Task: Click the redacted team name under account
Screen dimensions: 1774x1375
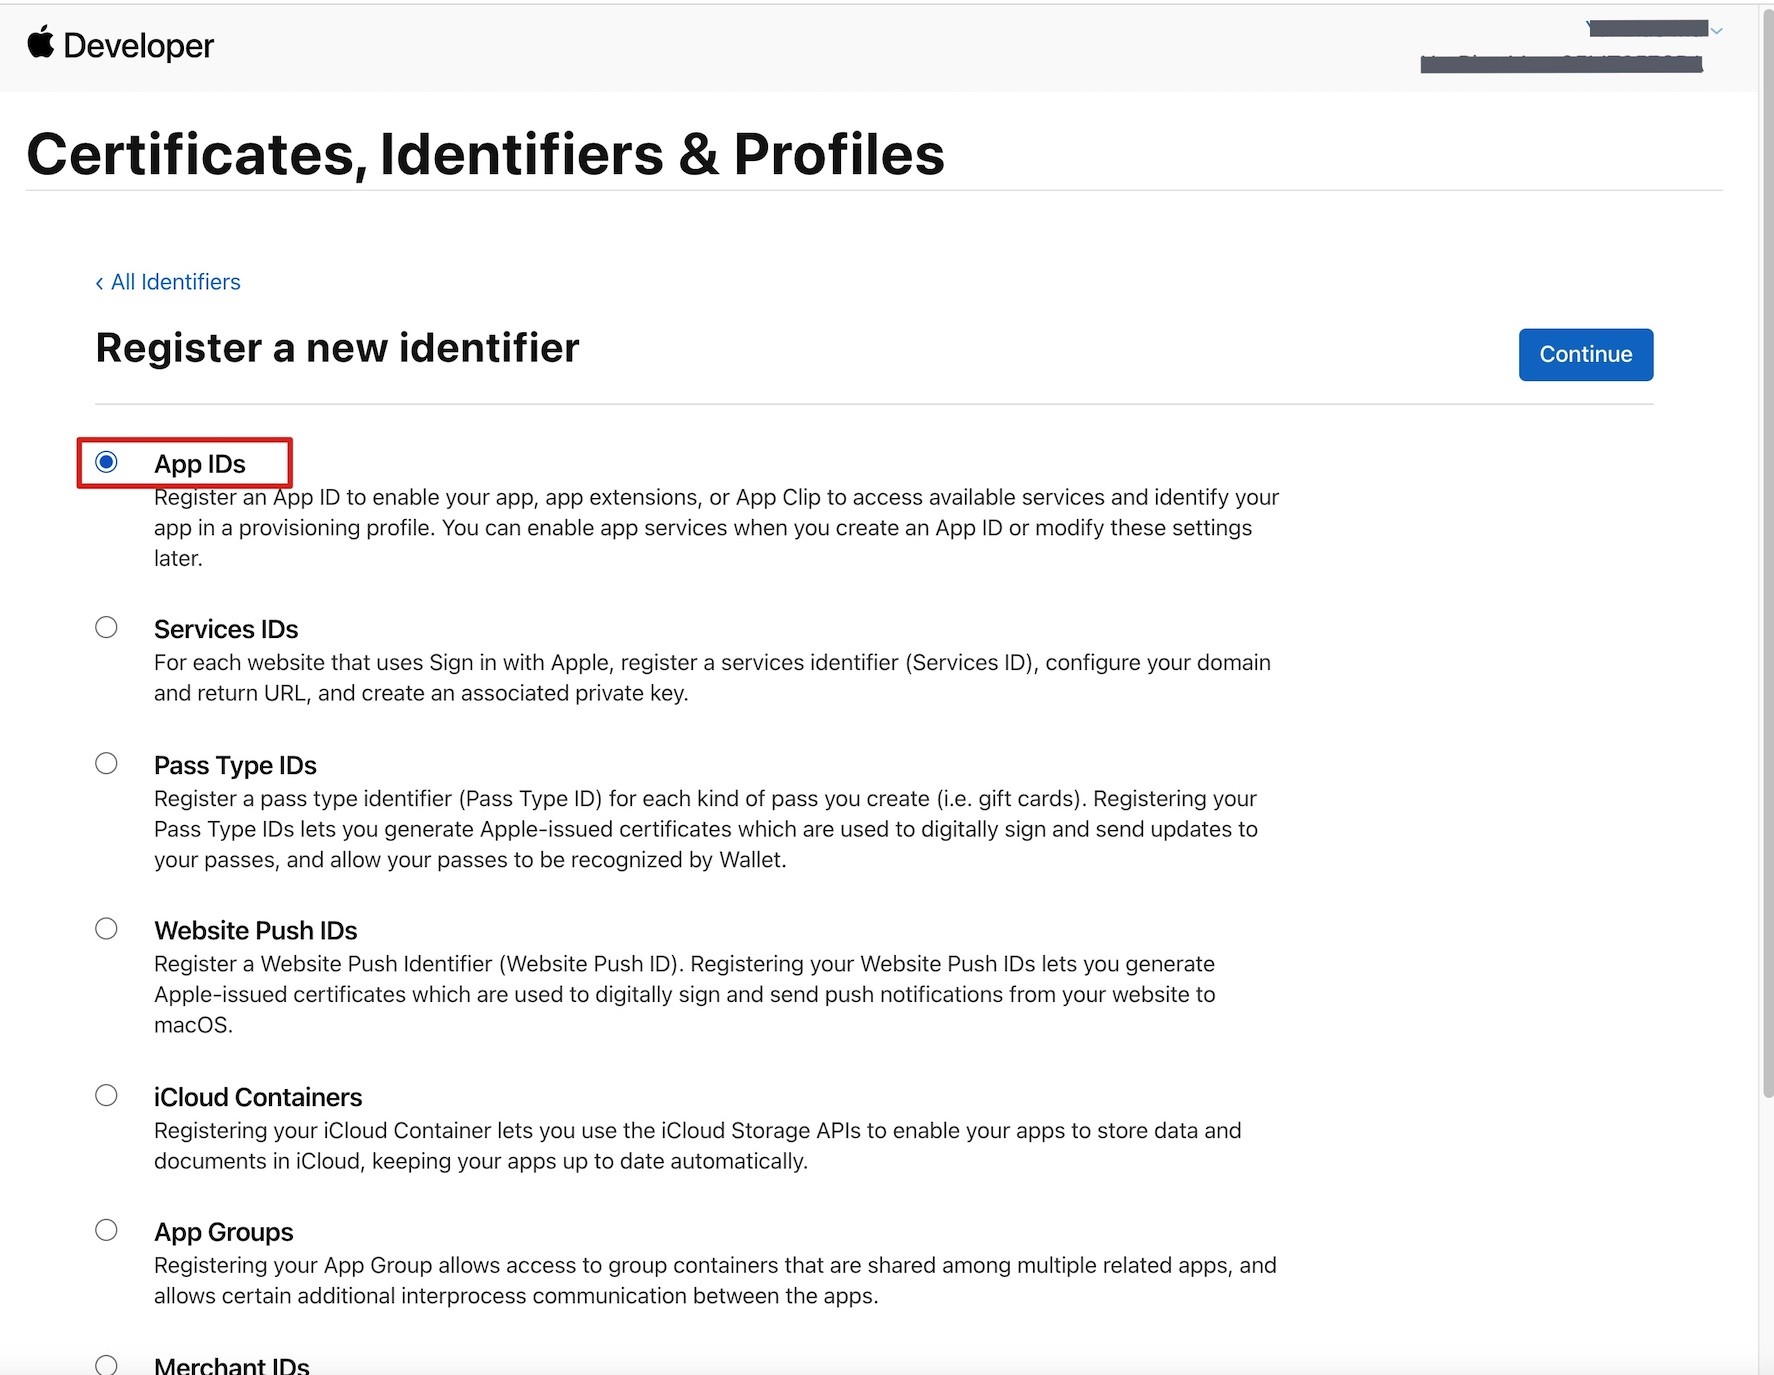Action: pyautogui.click(x=1561, y=64)
